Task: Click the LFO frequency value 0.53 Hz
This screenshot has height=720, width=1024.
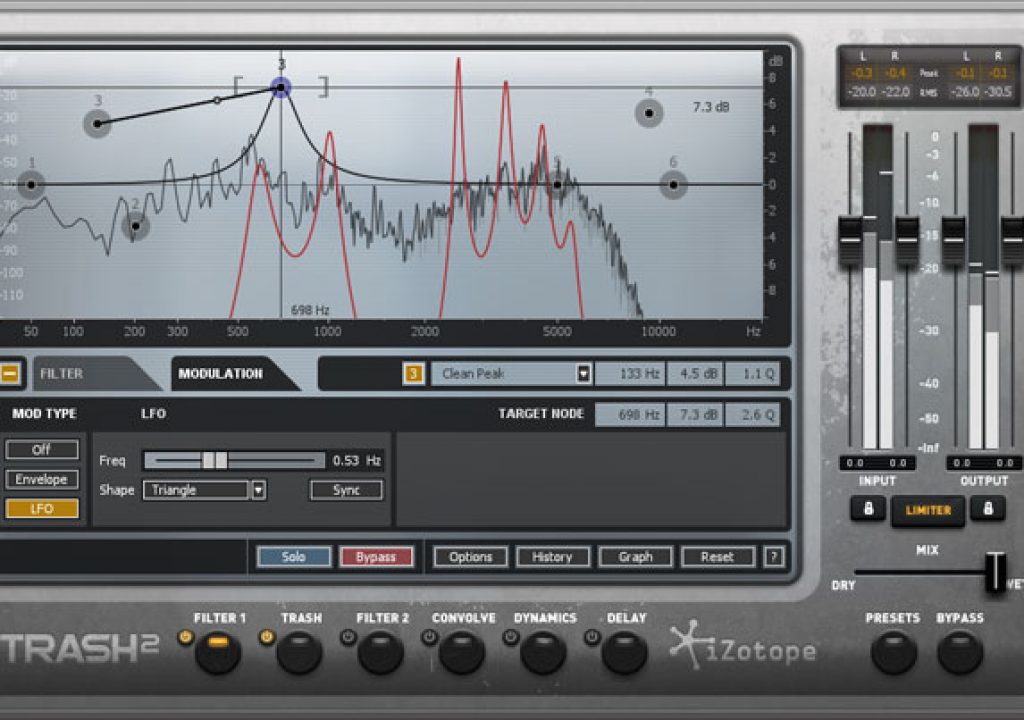Action: pyautogui.click(x=356, y=461)
